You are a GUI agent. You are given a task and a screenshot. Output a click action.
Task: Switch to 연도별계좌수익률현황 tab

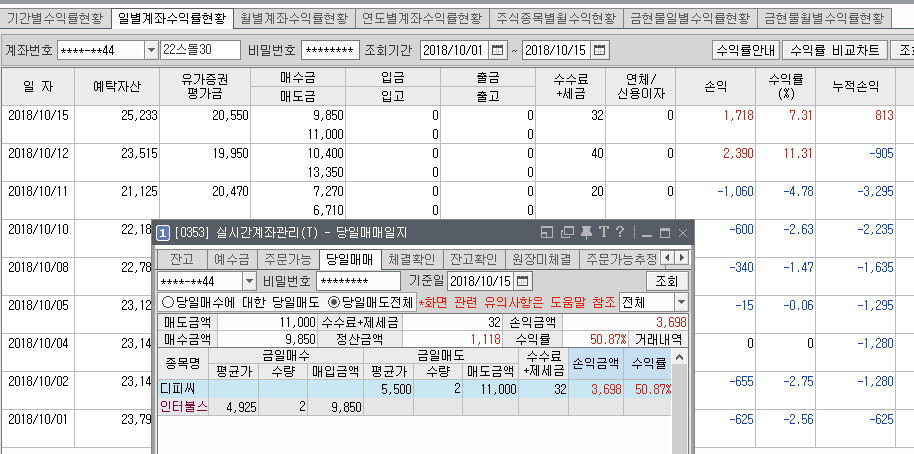[x=422, y=18]
